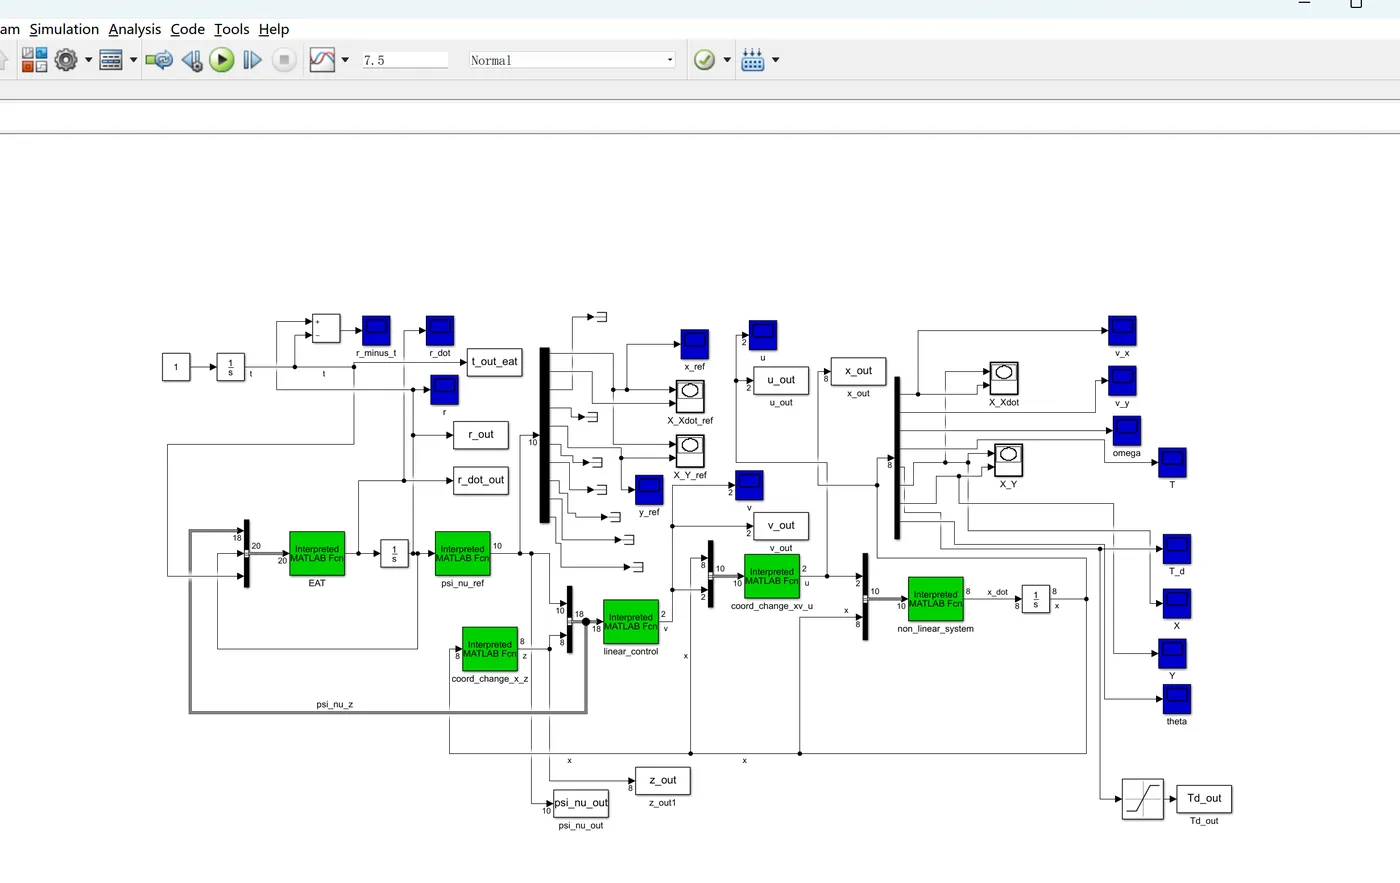1400x883 pixels.
Task: Click the simulation stop time field
Action: (405, 60)
